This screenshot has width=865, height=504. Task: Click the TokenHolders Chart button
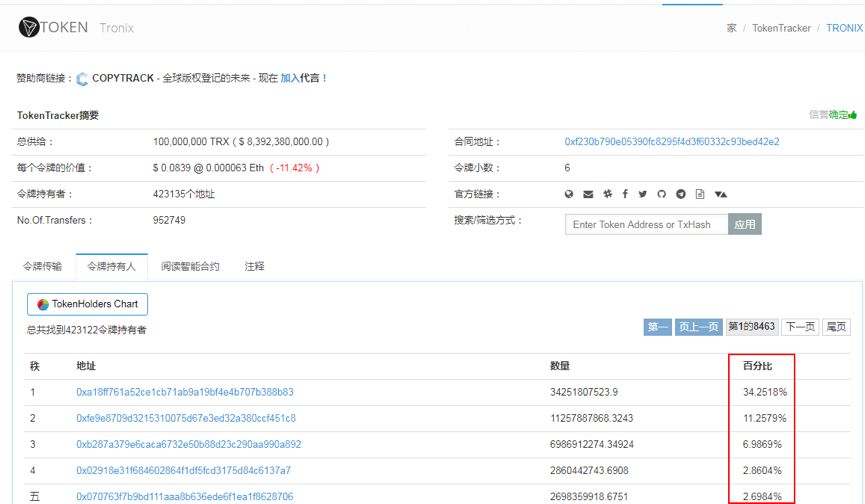tap(87, 304)
